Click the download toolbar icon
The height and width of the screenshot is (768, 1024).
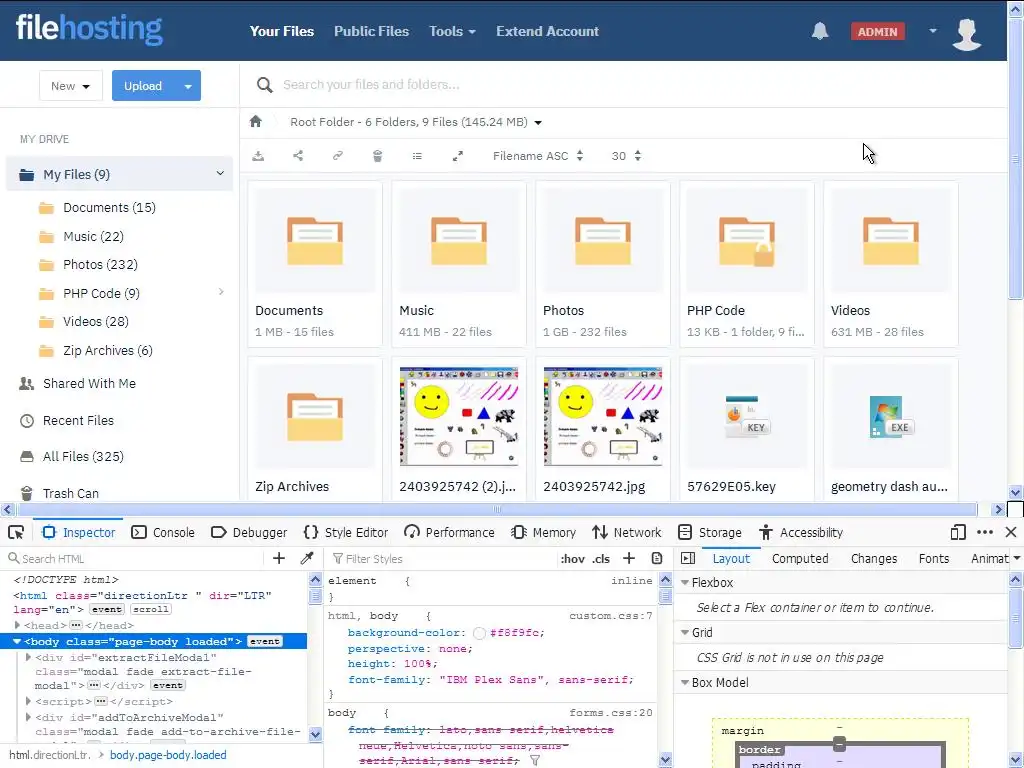click(x=259, y=156)
